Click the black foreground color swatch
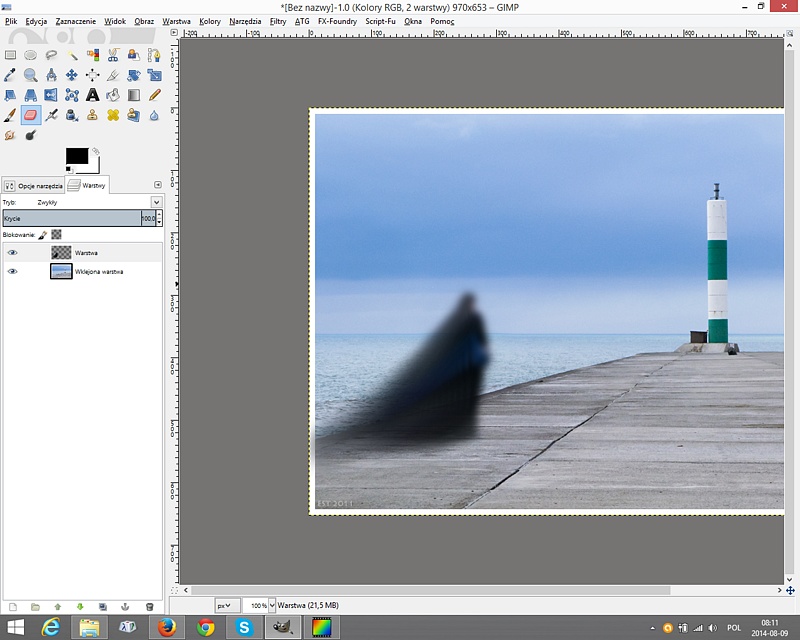 point(76,156)
